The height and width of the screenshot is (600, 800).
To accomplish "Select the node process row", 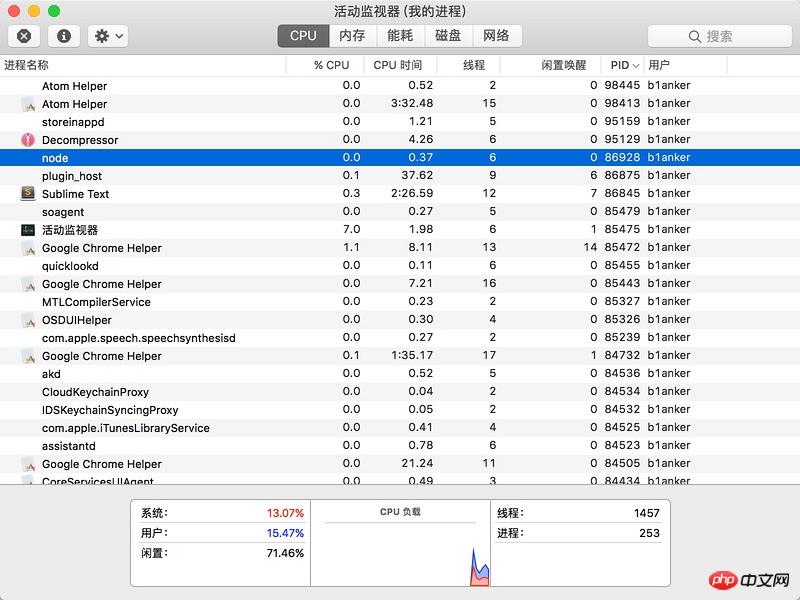I will pyautogui.click(x=400, y=158).
